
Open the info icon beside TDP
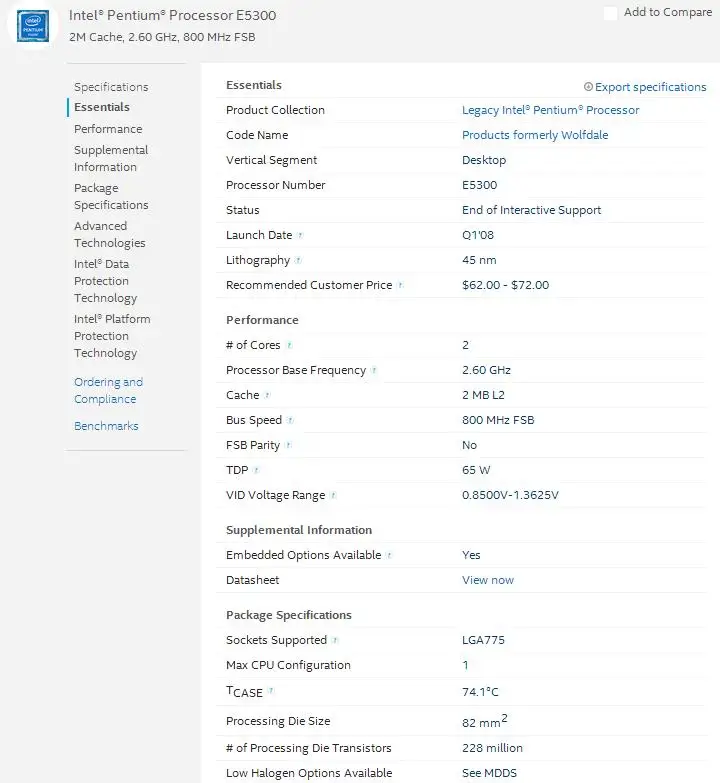(x=256, y=470)
